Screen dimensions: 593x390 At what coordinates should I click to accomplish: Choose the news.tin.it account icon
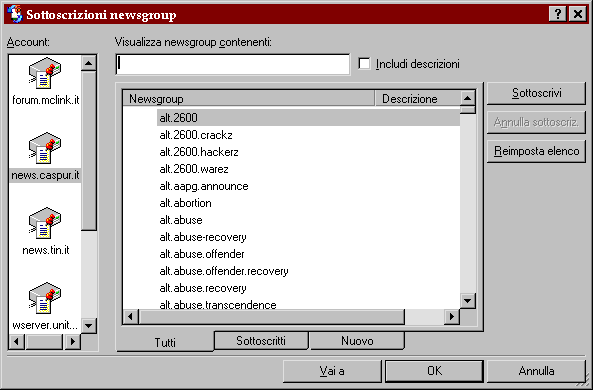coord(45,223)
